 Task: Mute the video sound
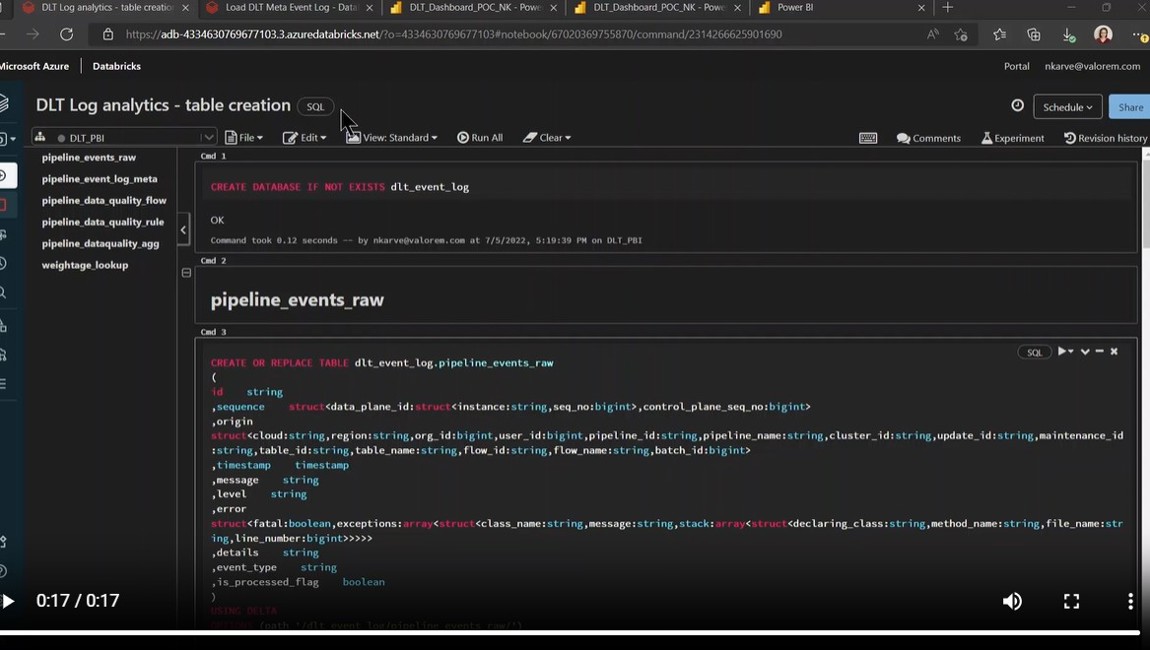point(1012,601)
